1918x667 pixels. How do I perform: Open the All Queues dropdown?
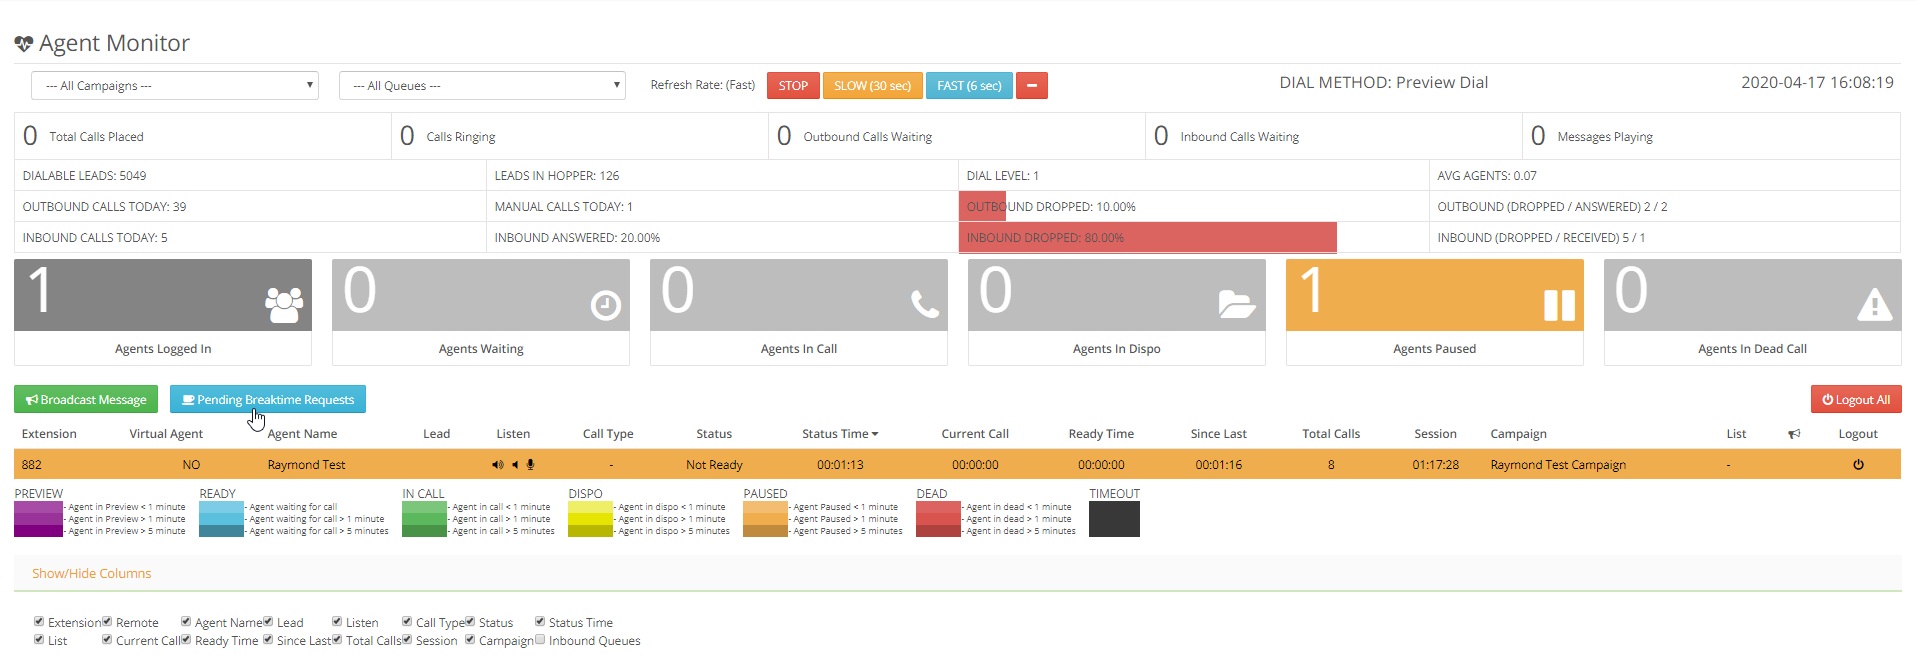(481, 86)
